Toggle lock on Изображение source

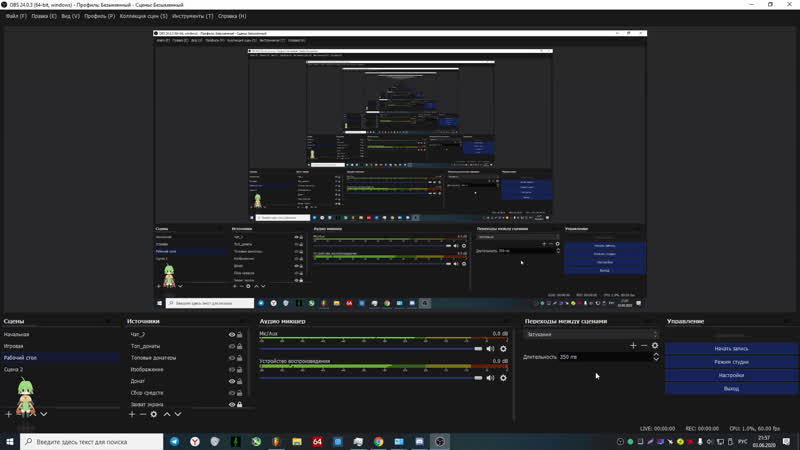tap(239, 370)
